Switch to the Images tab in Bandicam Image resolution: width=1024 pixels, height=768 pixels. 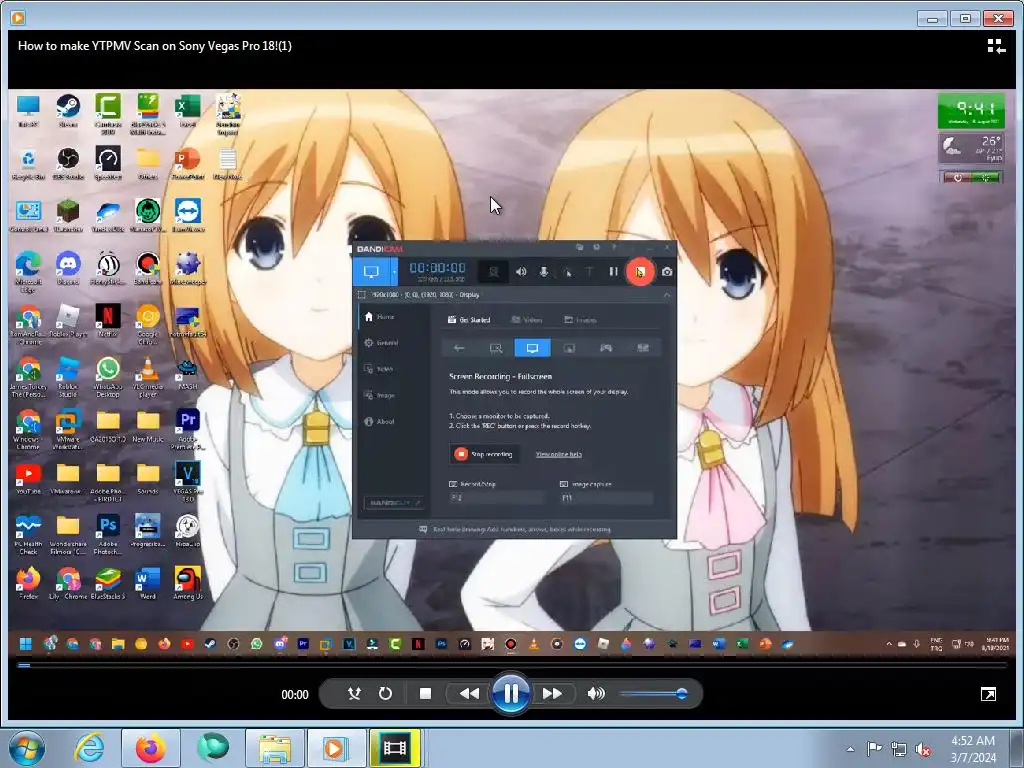(x=580, y=320)
